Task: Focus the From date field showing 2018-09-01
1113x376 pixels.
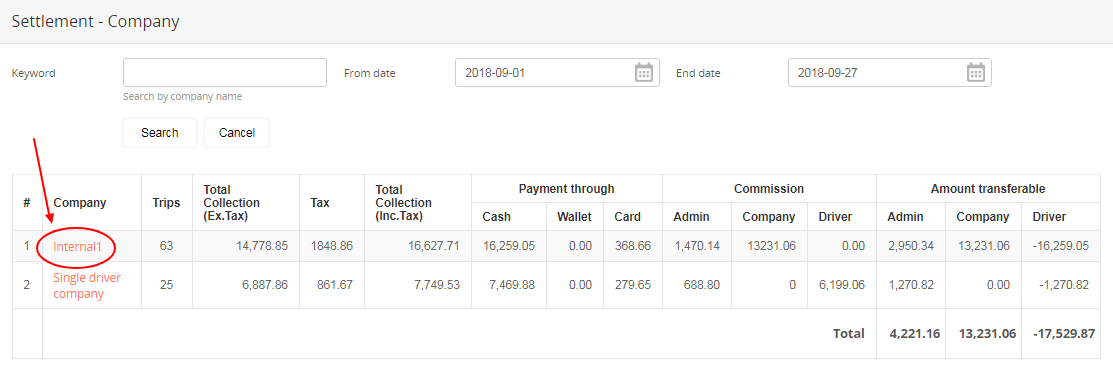Action: pos(557,72)
